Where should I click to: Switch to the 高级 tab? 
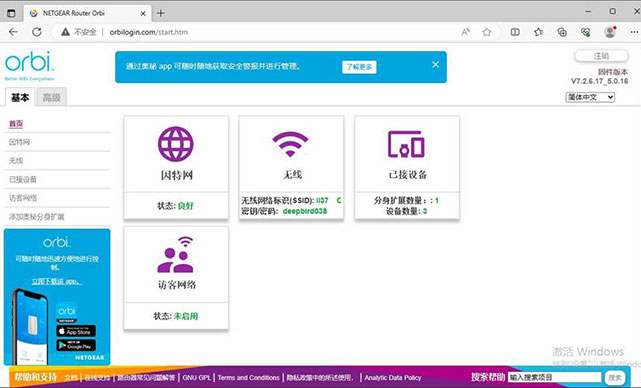point(52,97)
